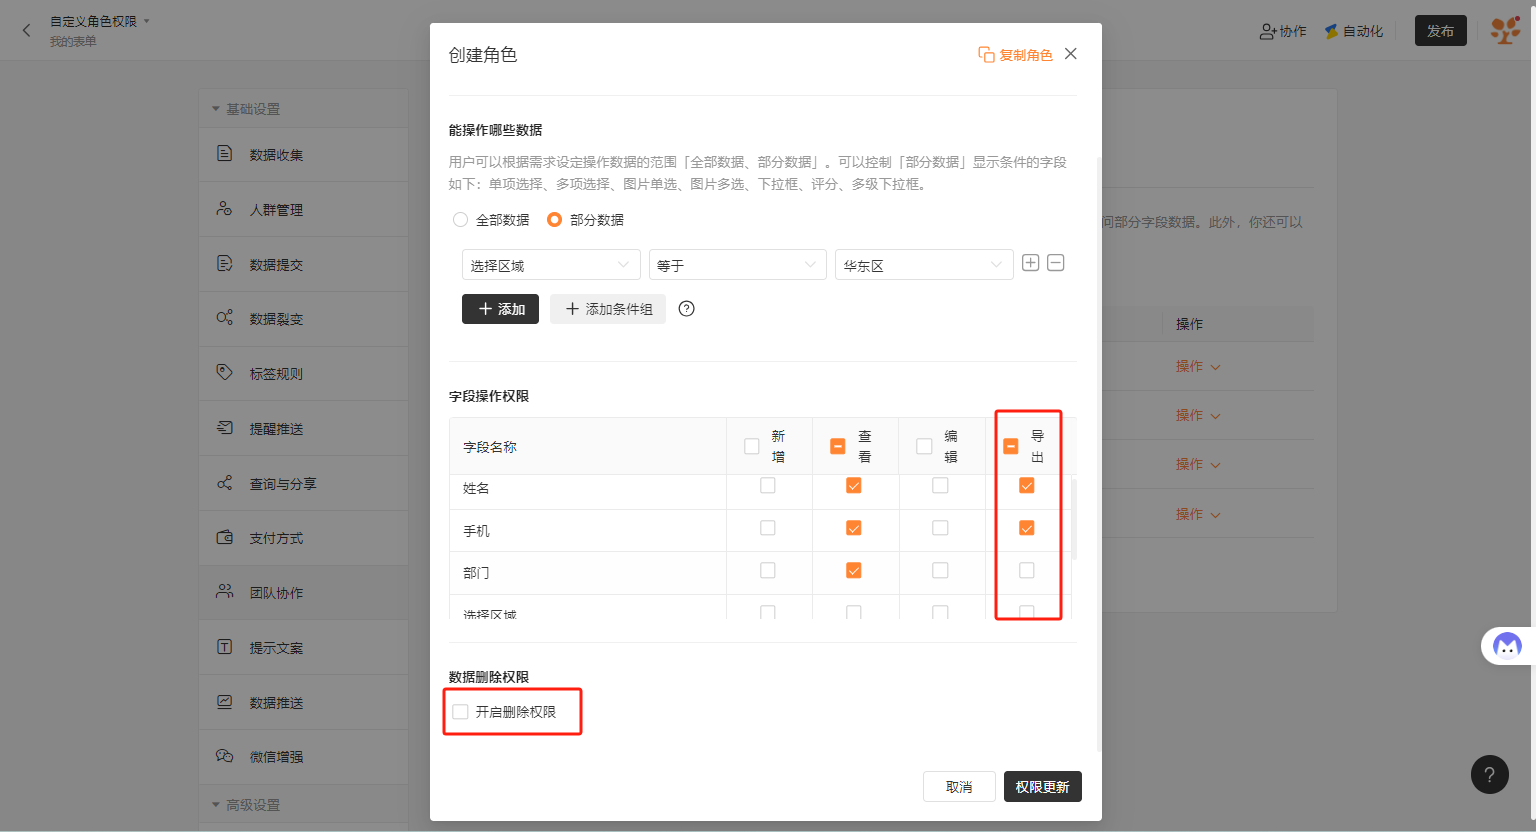This screenshot has height=832, width=1536.
Task: Open the third 操作 dropdown in table
Action: coord(1198,464)
